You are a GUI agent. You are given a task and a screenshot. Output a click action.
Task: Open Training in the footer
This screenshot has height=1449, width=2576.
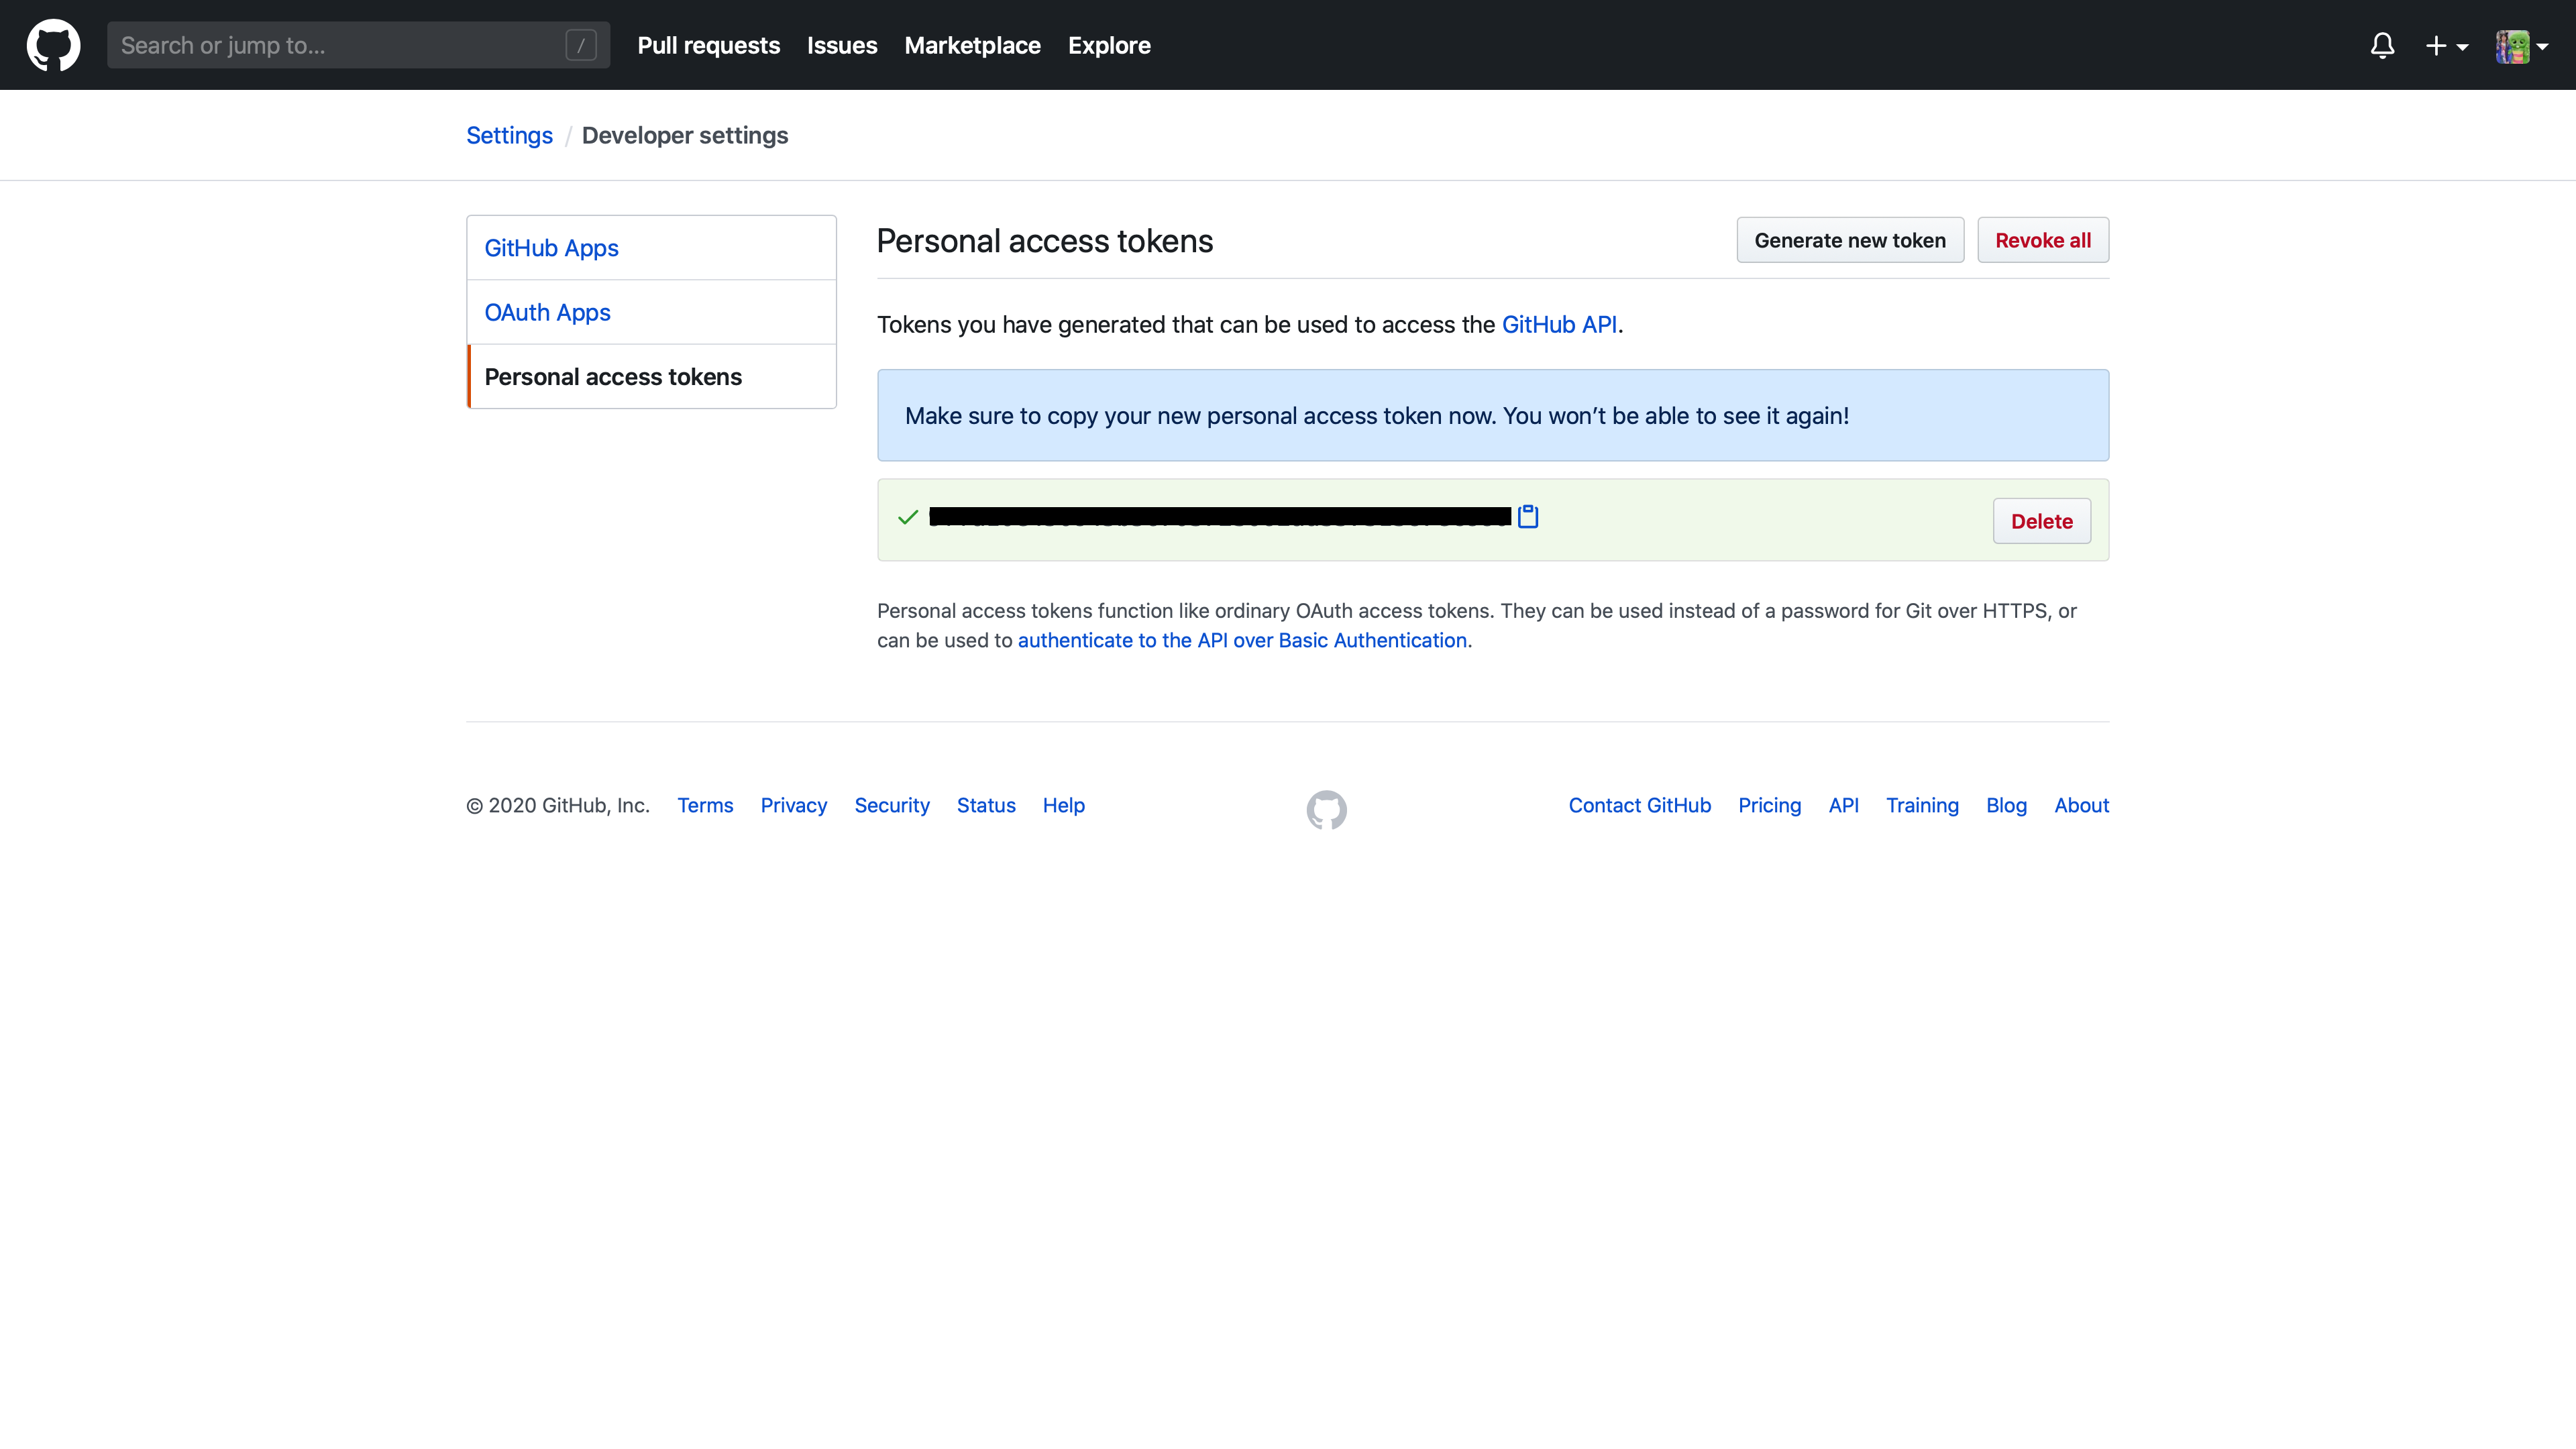pos(1922,805)
